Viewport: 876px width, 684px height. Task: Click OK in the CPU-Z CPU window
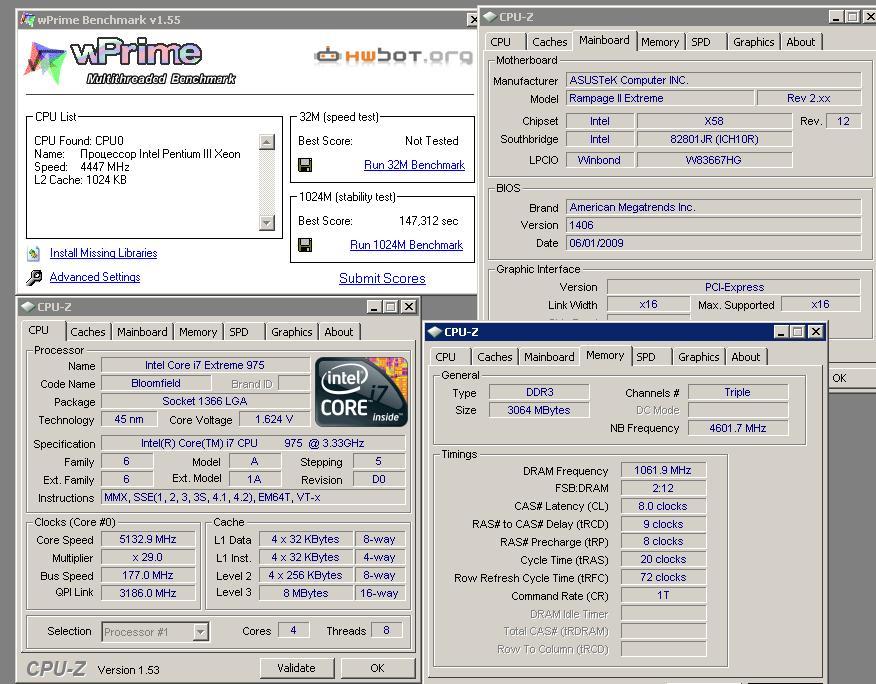[x=378, y=668]
